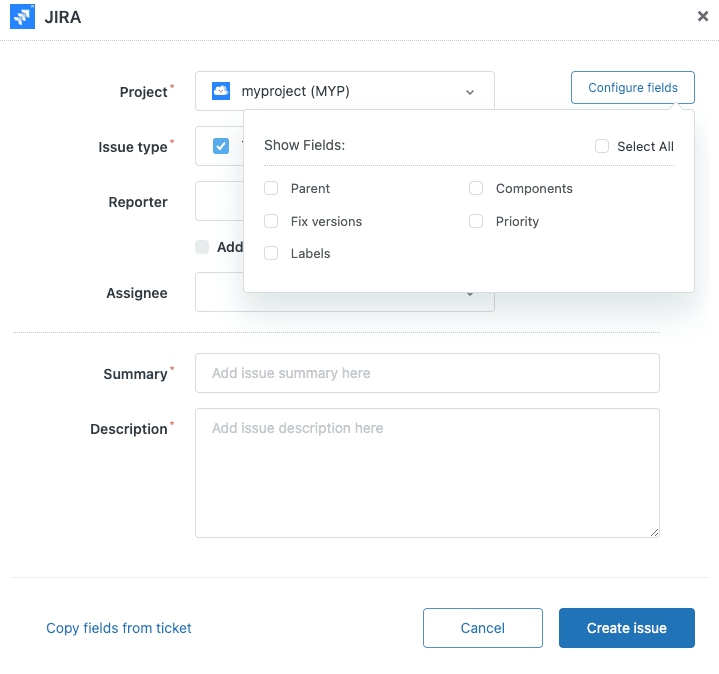Viewport: 719px width, 674px height.
Task: Click the Create issue button
Action: [627, 628]
